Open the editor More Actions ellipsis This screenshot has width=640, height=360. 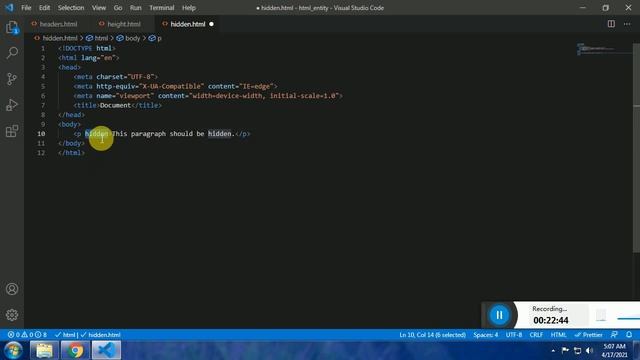point(627,24)
